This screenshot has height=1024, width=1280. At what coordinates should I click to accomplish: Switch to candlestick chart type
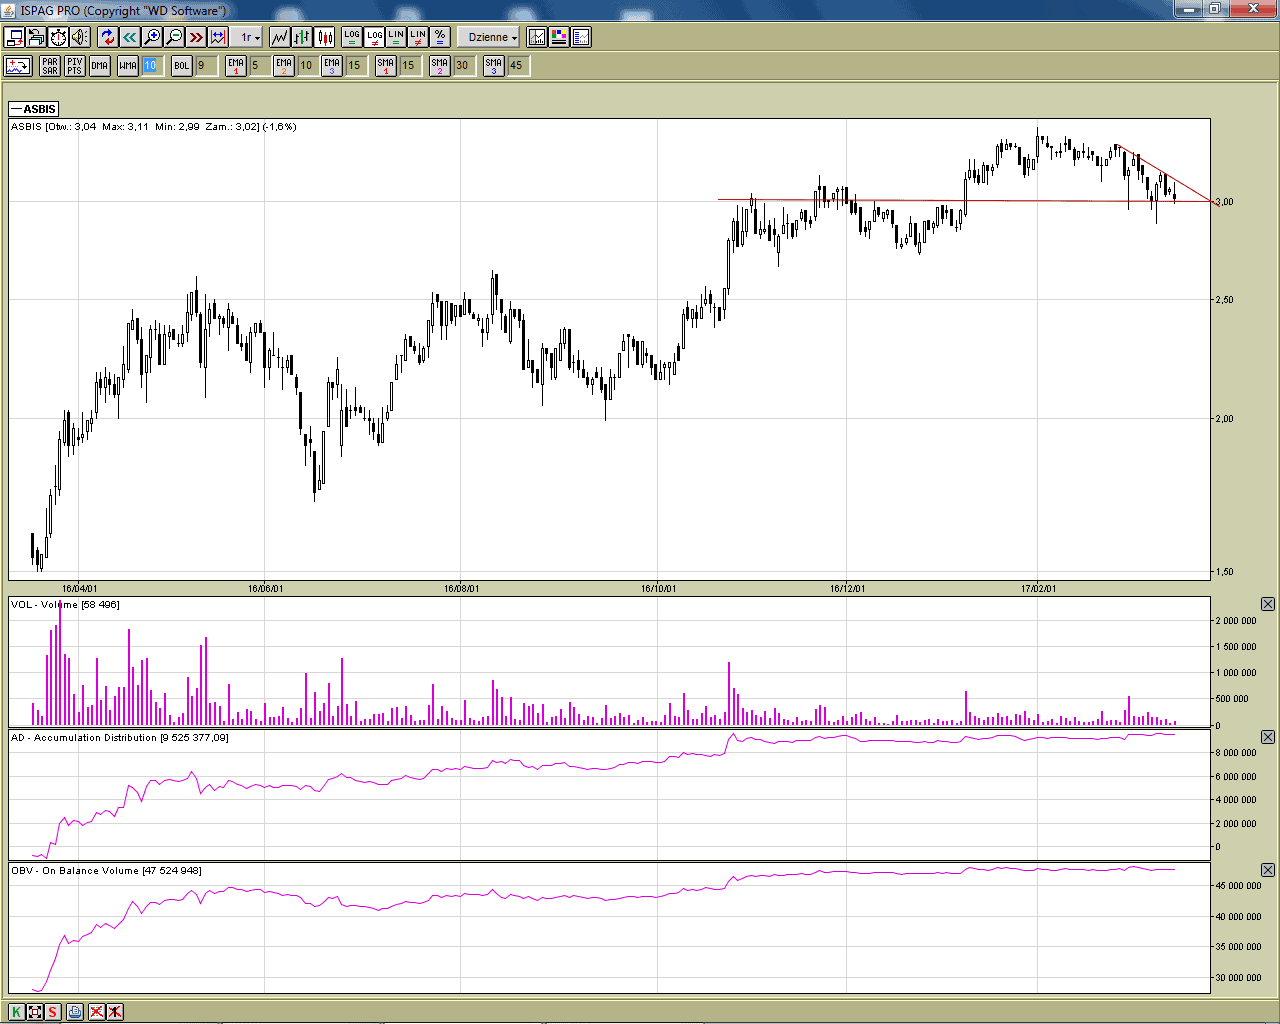[325, 37]
